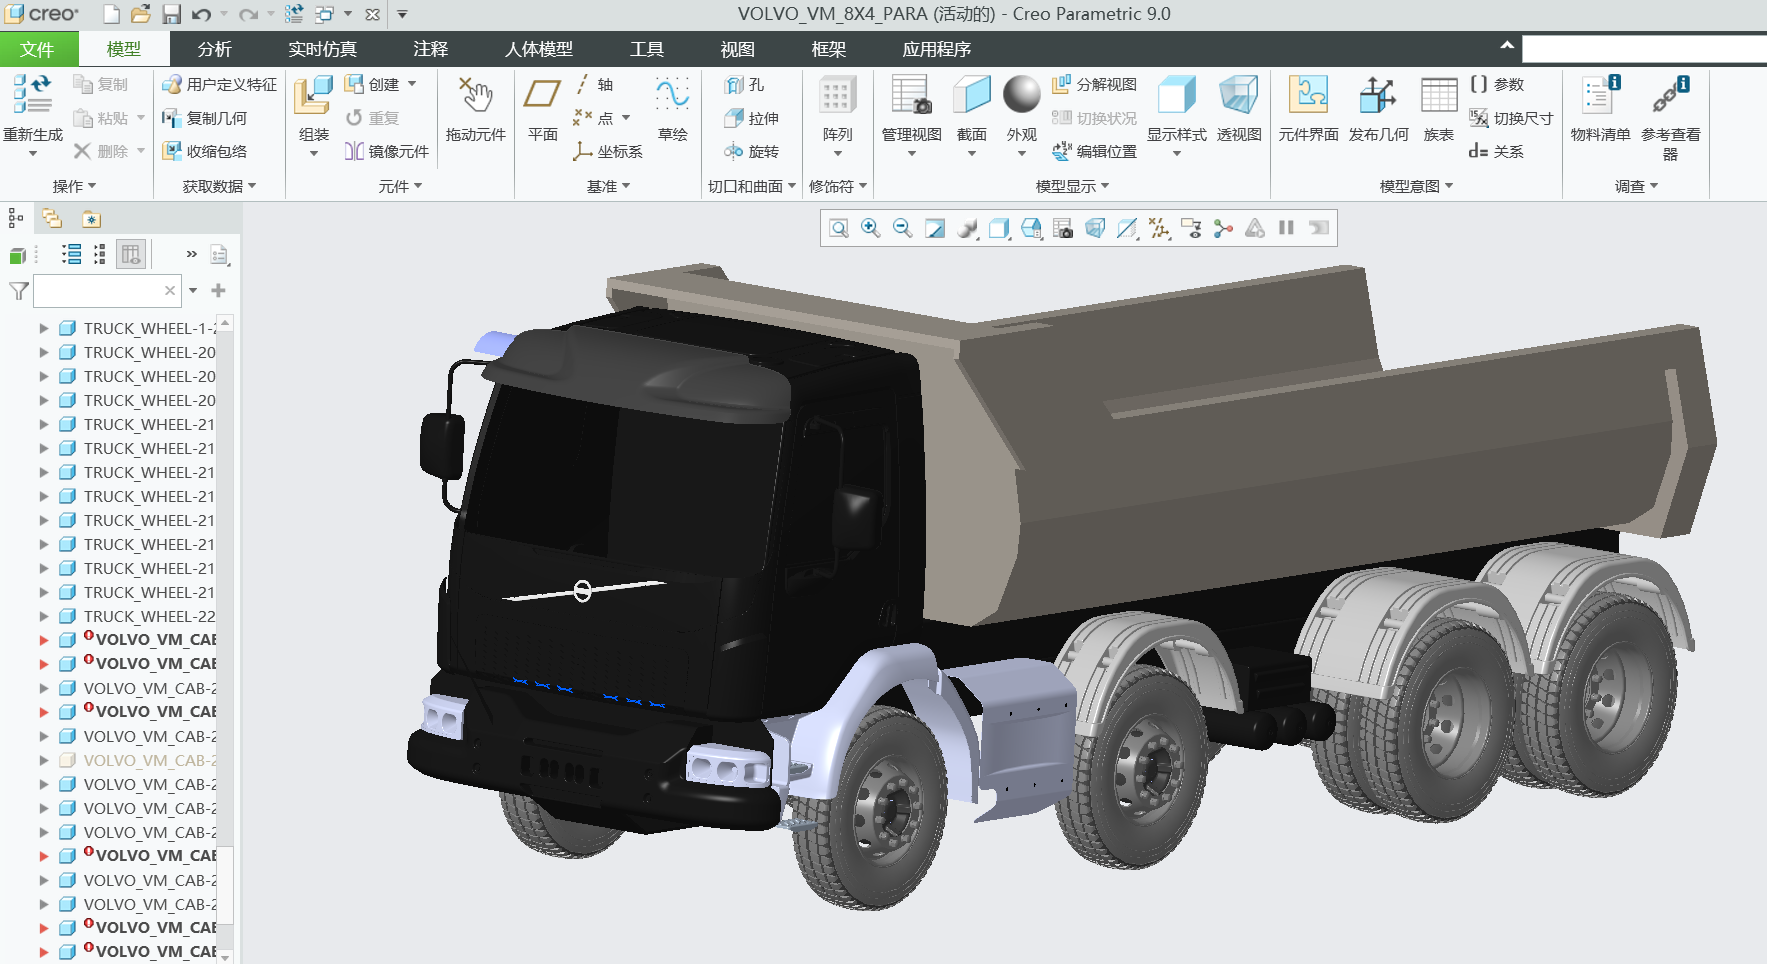Expand the 切口和曲面 group dropdown
The image size is (1767, 964).
[x=752, y=186]
